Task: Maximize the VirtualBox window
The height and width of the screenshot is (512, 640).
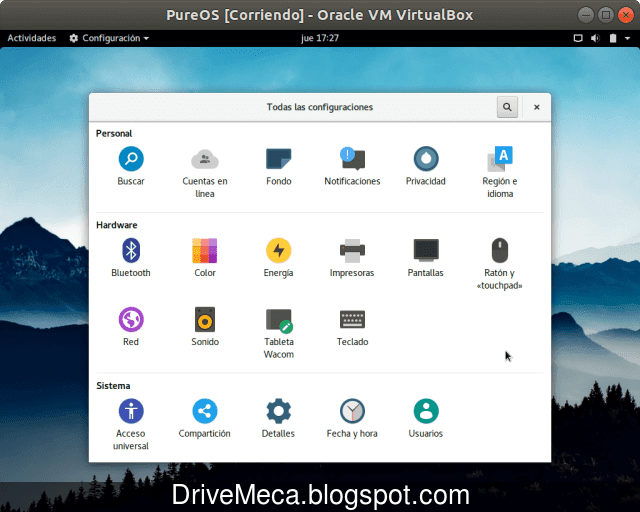Action: pos(606,15)
